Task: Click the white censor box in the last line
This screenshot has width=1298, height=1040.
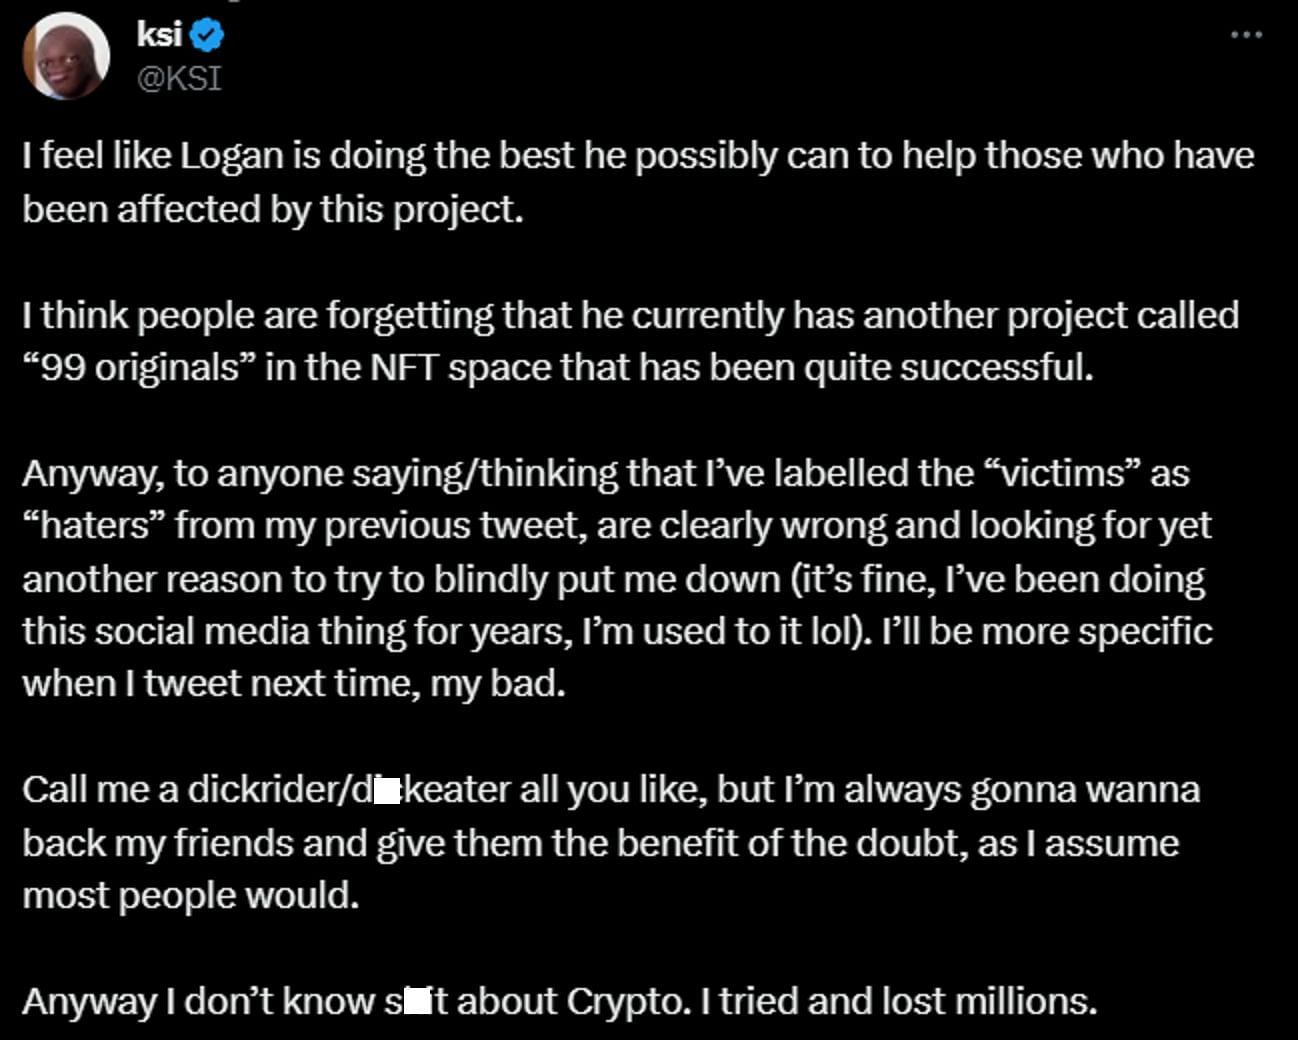Action: (x=418, y=1001)
